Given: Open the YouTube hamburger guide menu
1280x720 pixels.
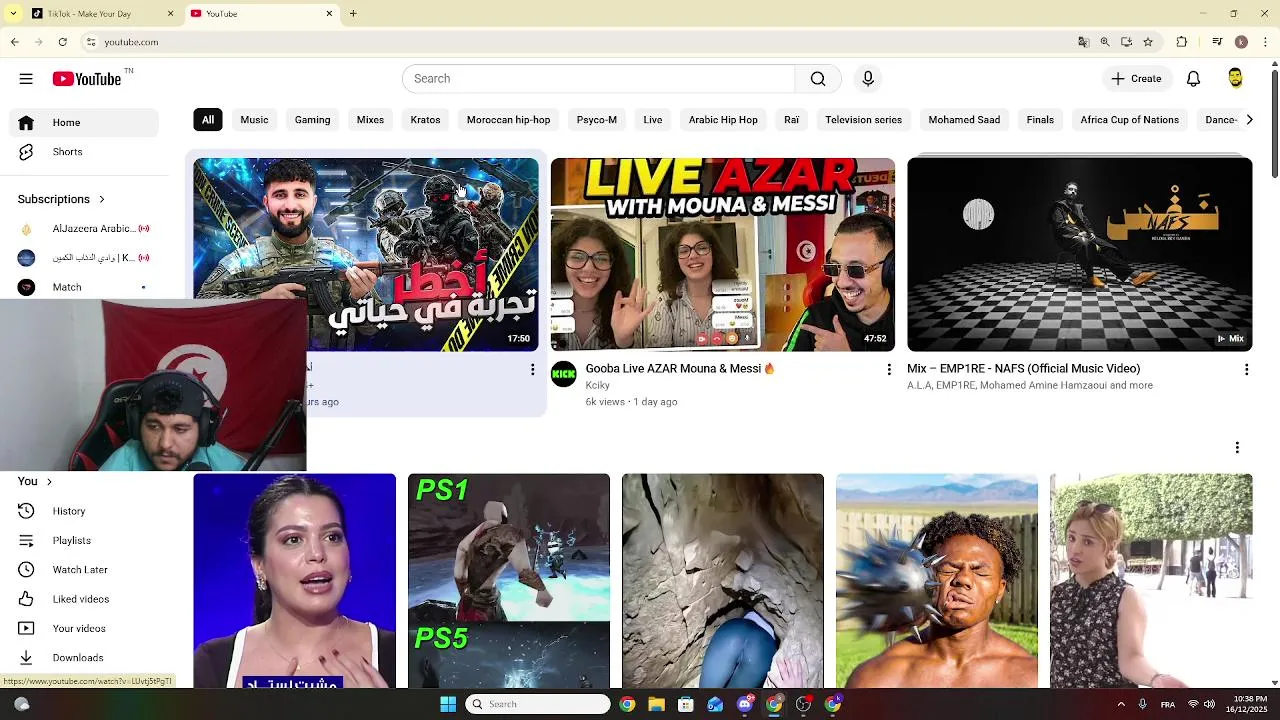Looking at the screenshot, I should (x=26, y=79).
